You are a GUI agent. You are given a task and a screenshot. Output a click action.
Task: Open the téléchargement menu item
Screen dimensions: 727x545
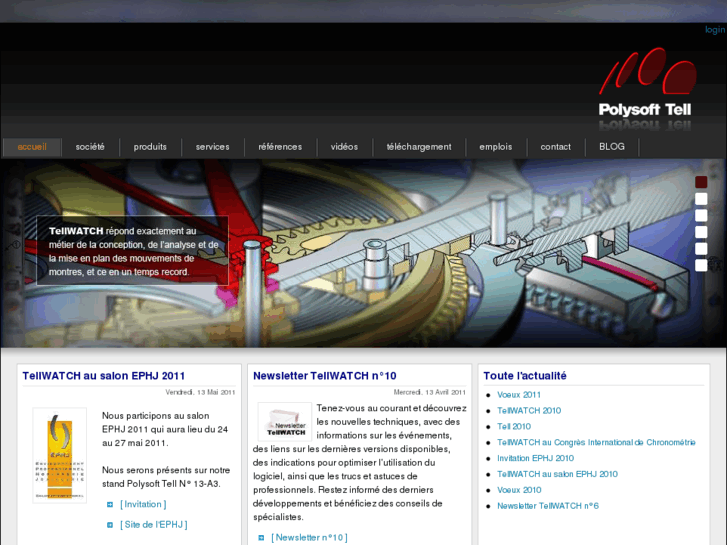(x=419, y=147)
